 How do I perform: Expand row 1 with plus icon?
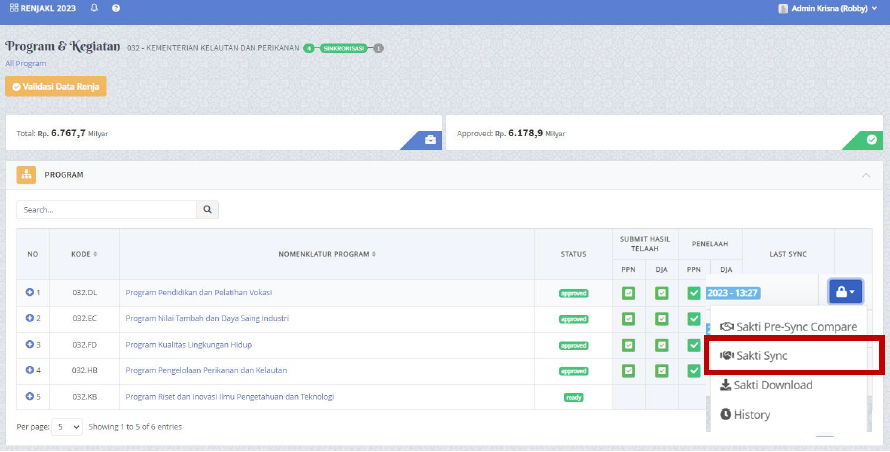pos(30,293)
